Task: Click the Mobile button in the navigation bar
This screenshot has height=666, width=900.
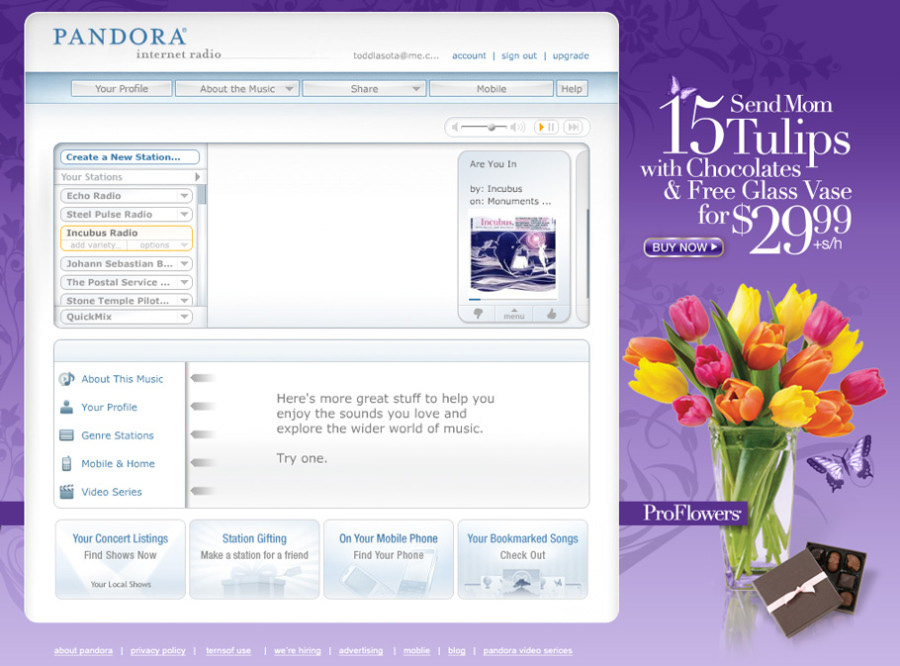Action: pyautogui.click(x=491, y=89)
